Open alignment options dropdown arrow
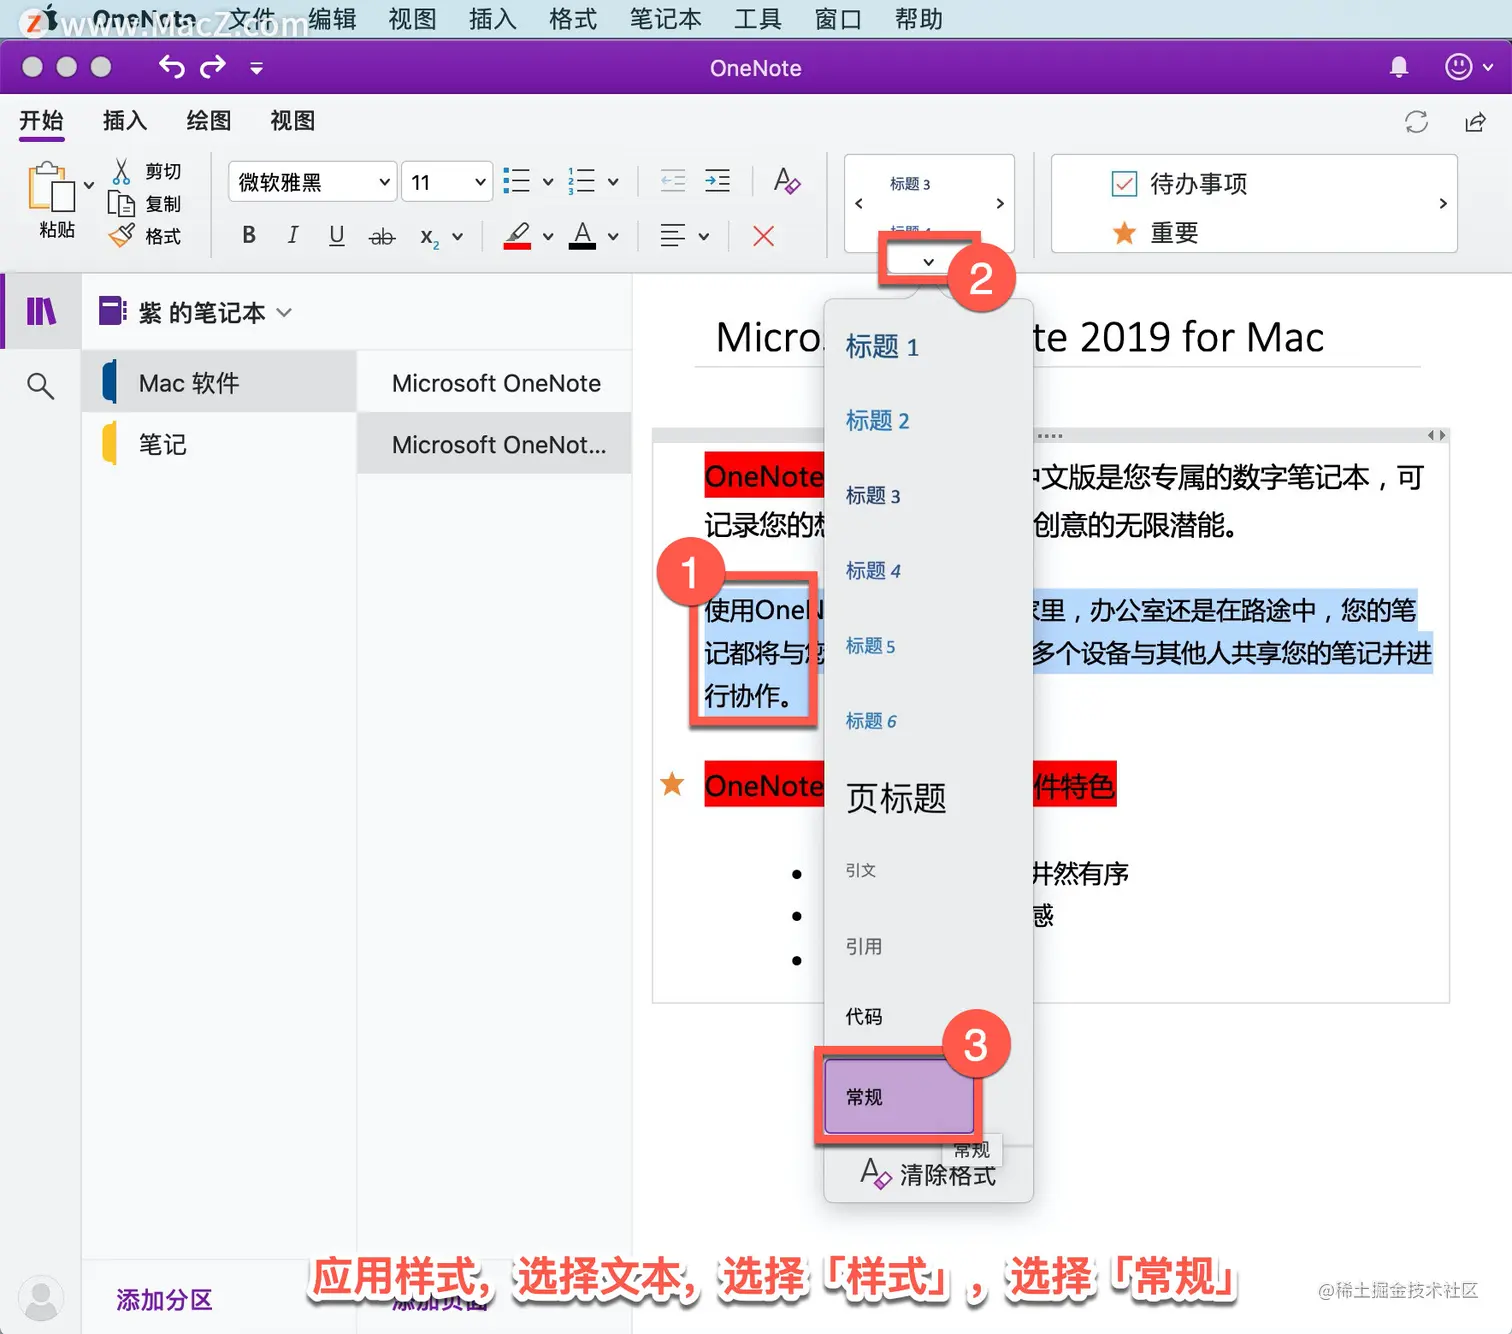This screenshot has width=1512, height=1334. tap(704, 237)
